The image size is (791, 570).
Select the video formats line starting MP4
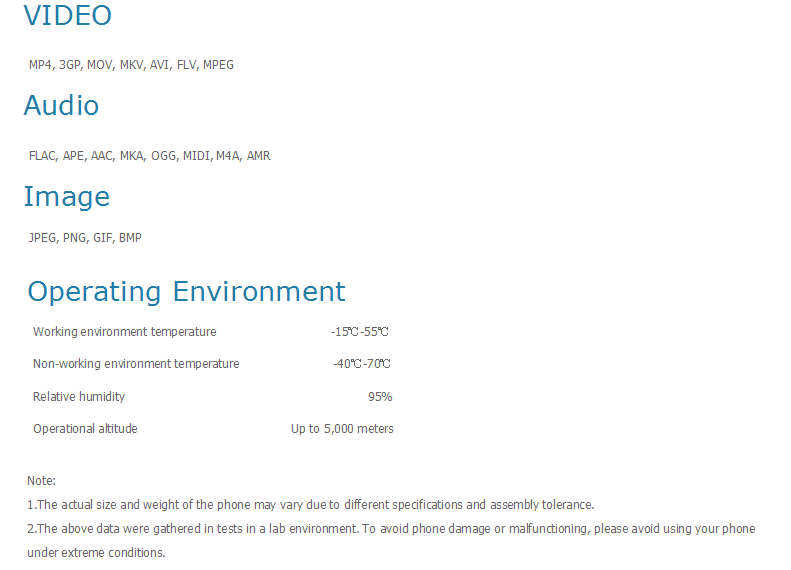[131, 65]
